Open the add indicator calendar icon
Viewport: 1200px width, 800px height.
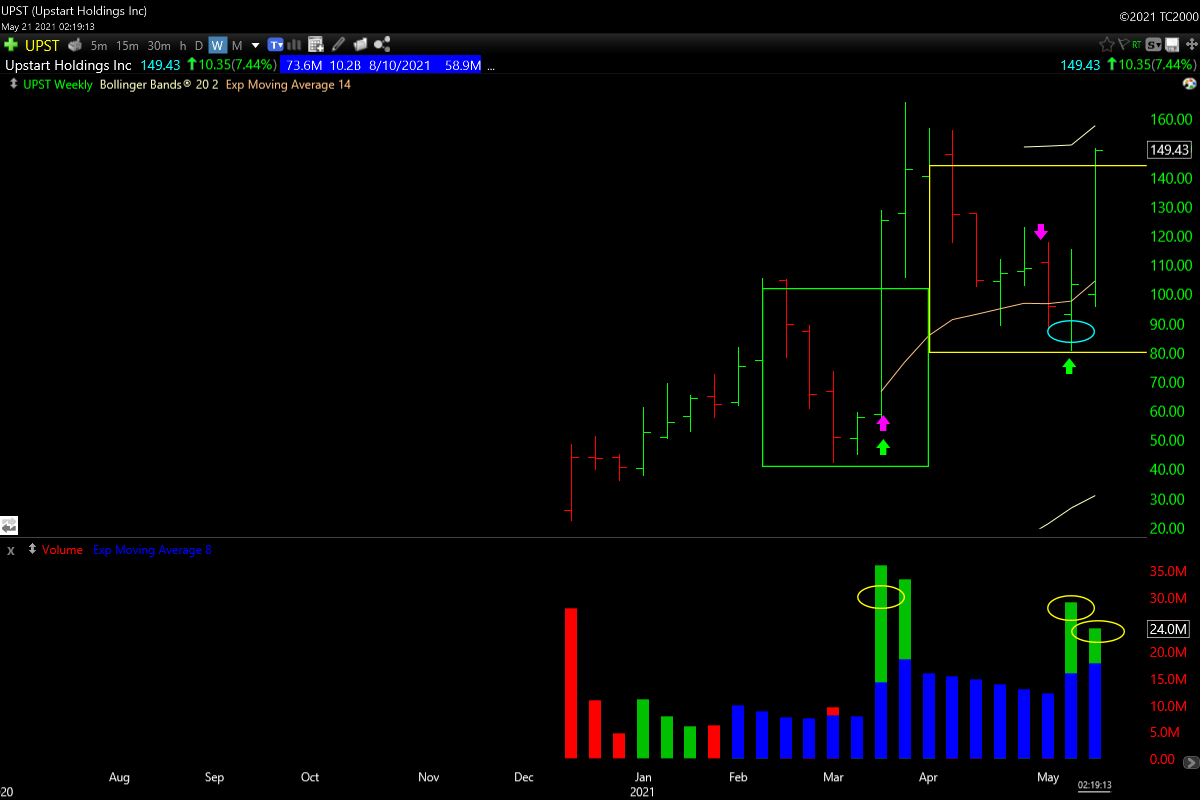[x=316, y=45]
